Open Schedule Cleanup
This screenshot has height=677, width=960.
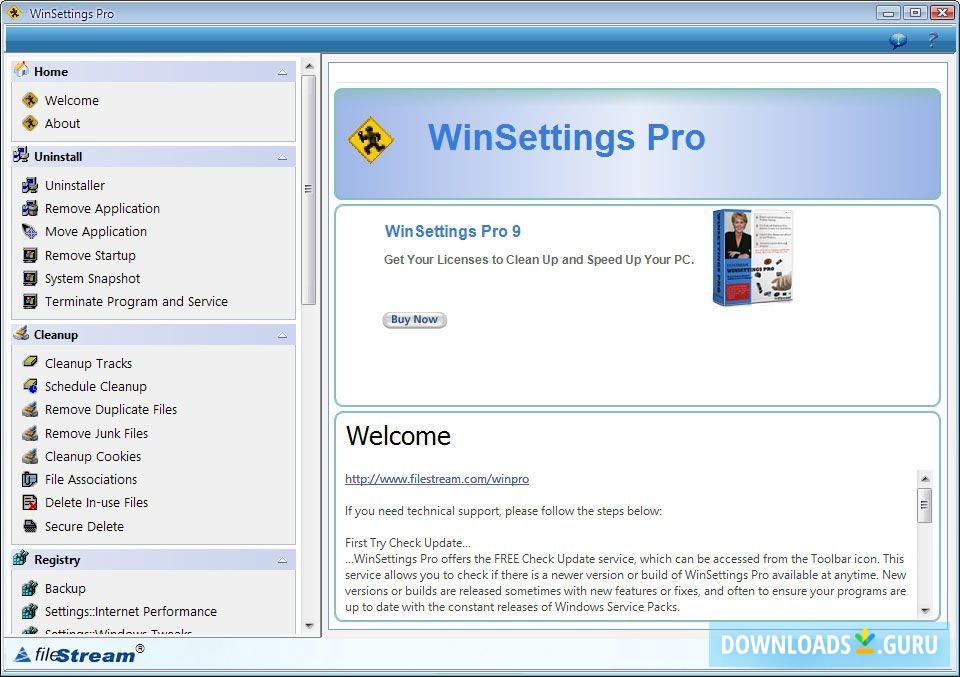tap(96, 387)
